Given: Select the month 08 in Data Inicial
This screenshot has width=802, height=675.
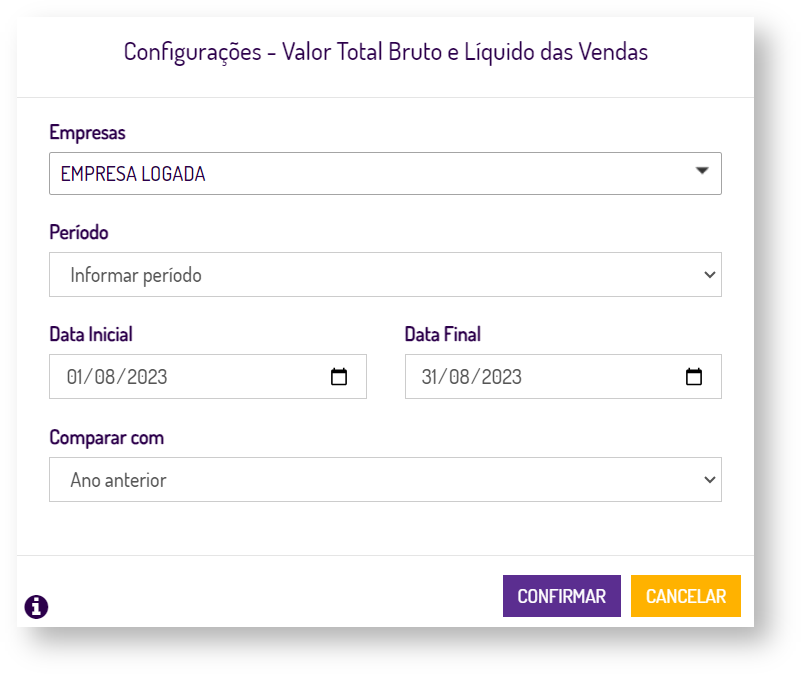Looking at the screenshot, I should (106, 377).
